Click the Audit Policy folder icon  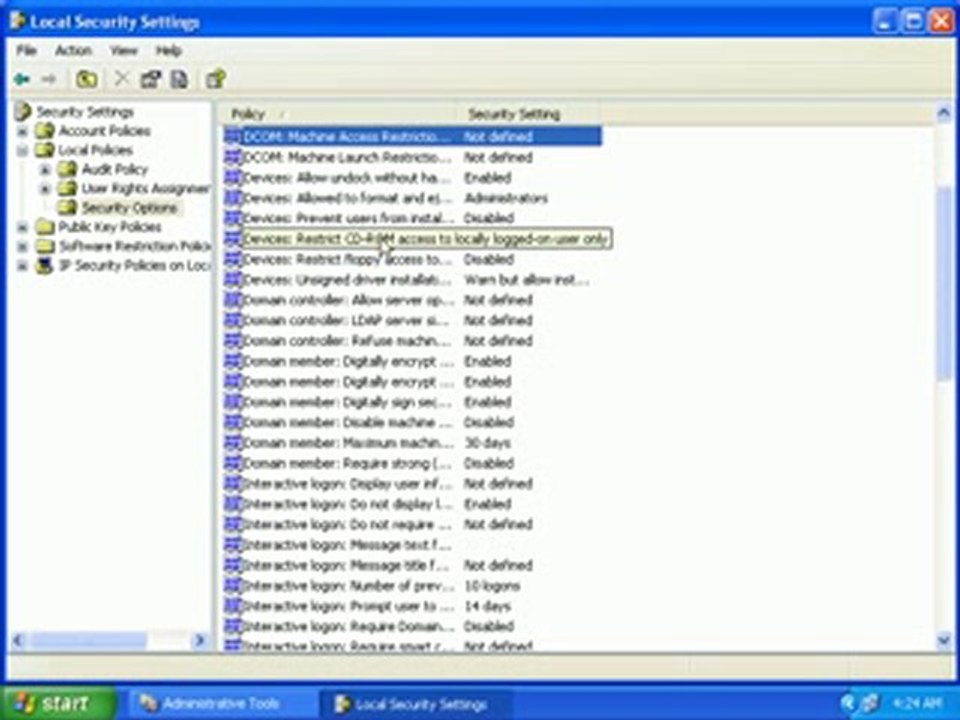click(67, 169)
